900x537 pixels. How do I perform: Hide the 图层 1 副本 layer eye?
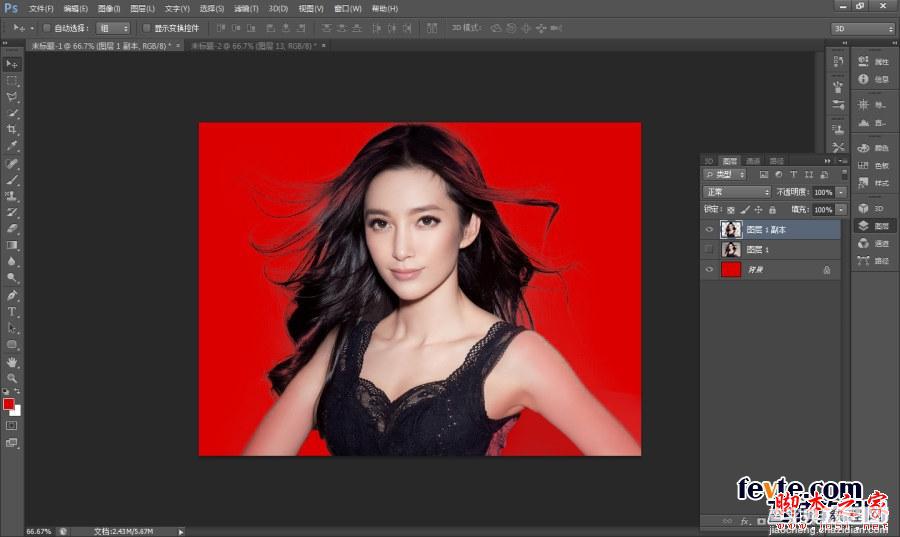point(709,229)
